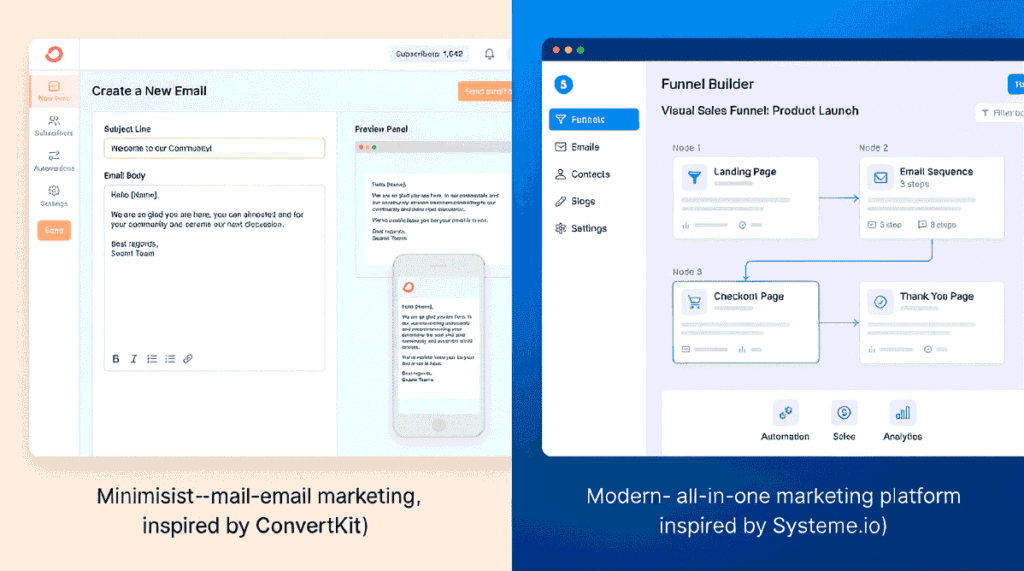Screen dimensions: 1024x571
Task: Click the Subscribers 1,642 badge
Action: 429,54
